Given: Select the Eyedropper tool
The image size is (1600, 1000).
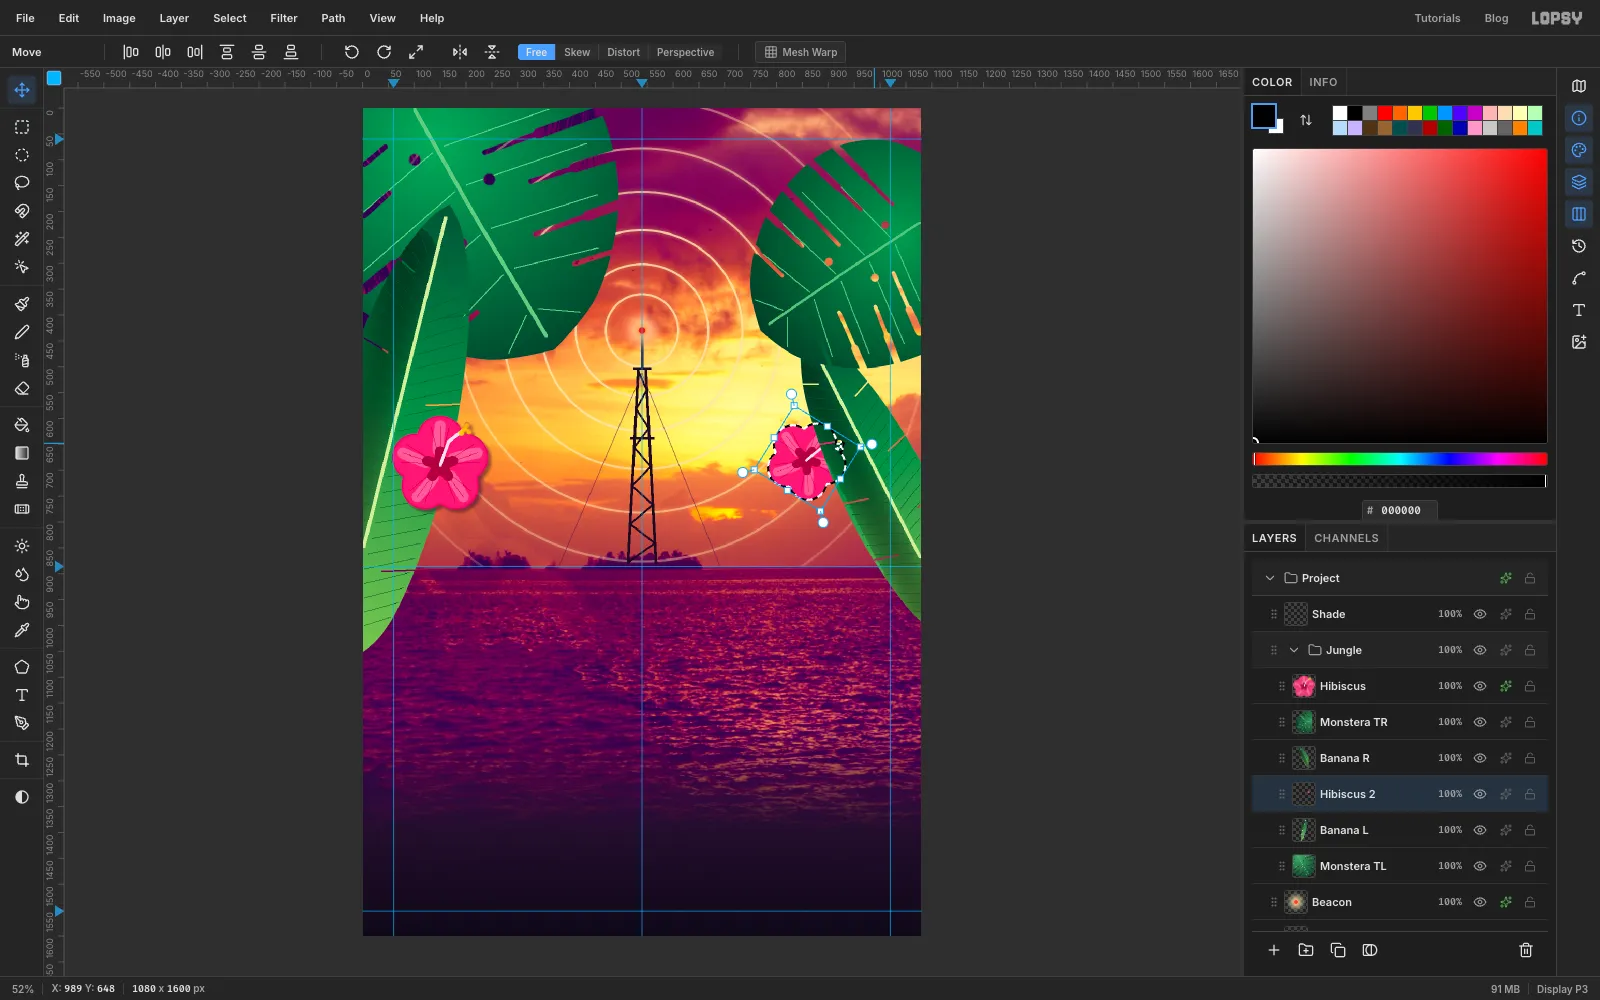Looking at the screenshot, I should (22, 631).
